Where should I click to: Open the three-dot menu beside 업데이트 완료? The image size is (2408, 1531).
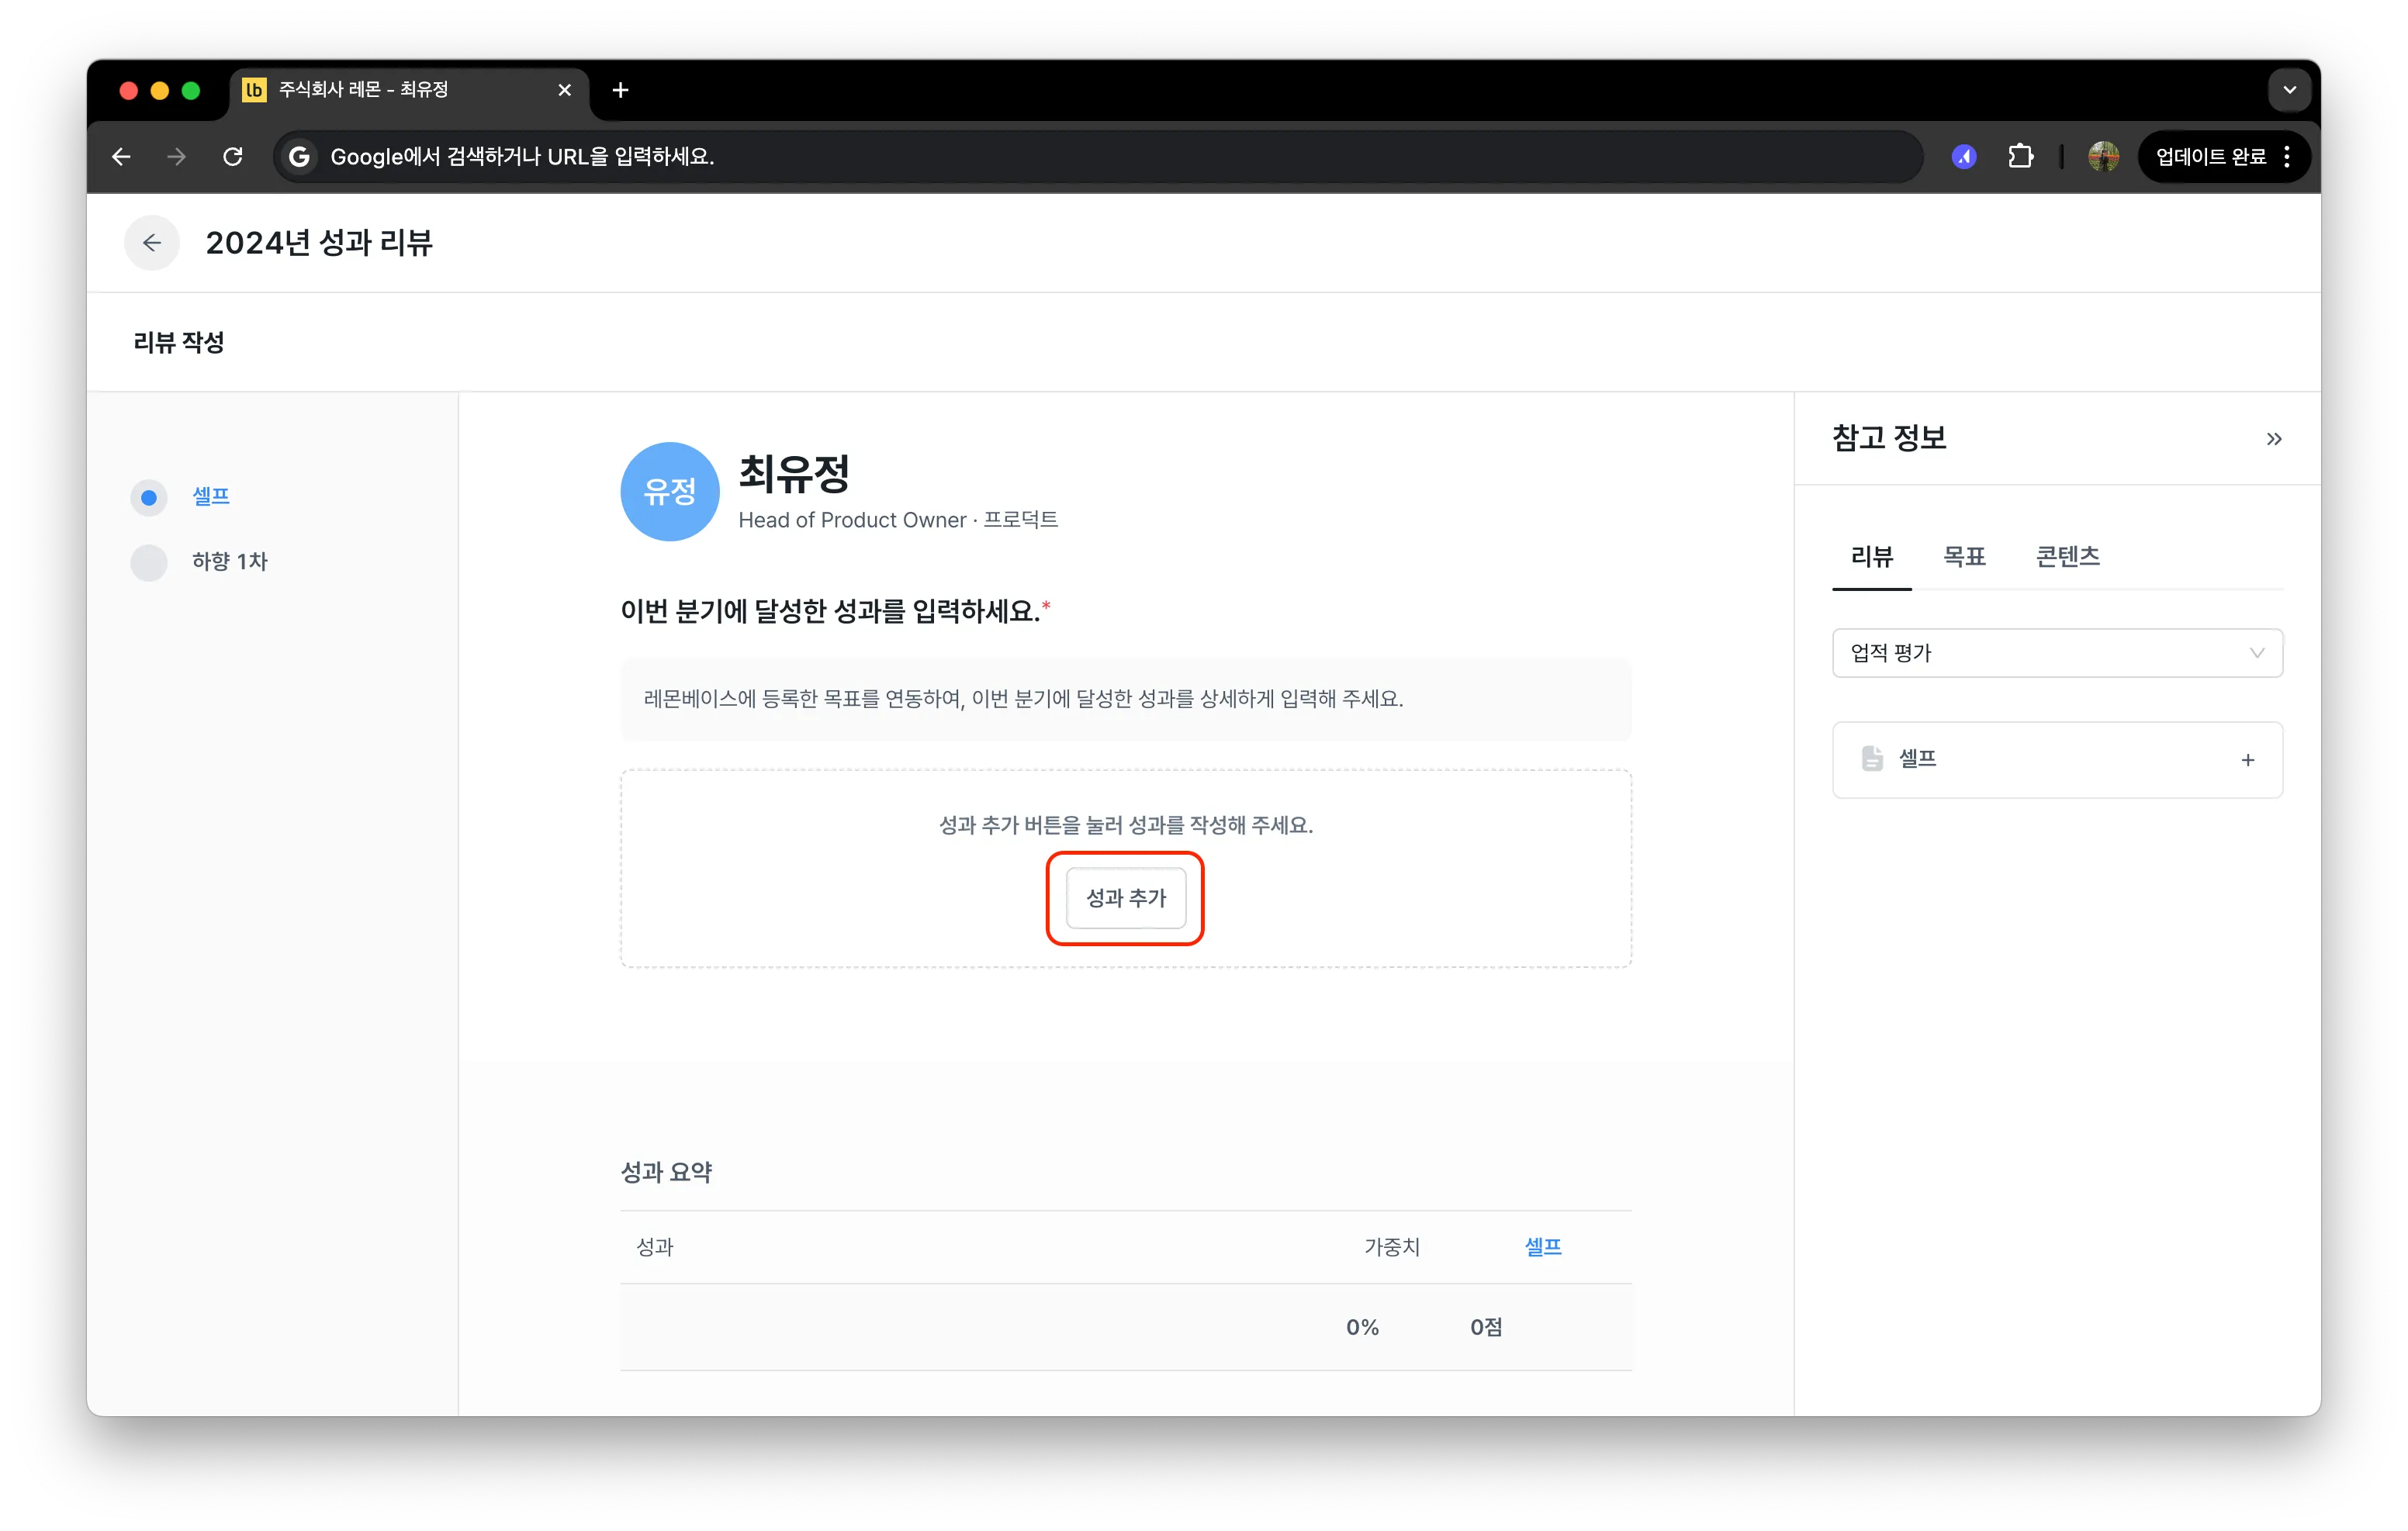[2287, 157]
